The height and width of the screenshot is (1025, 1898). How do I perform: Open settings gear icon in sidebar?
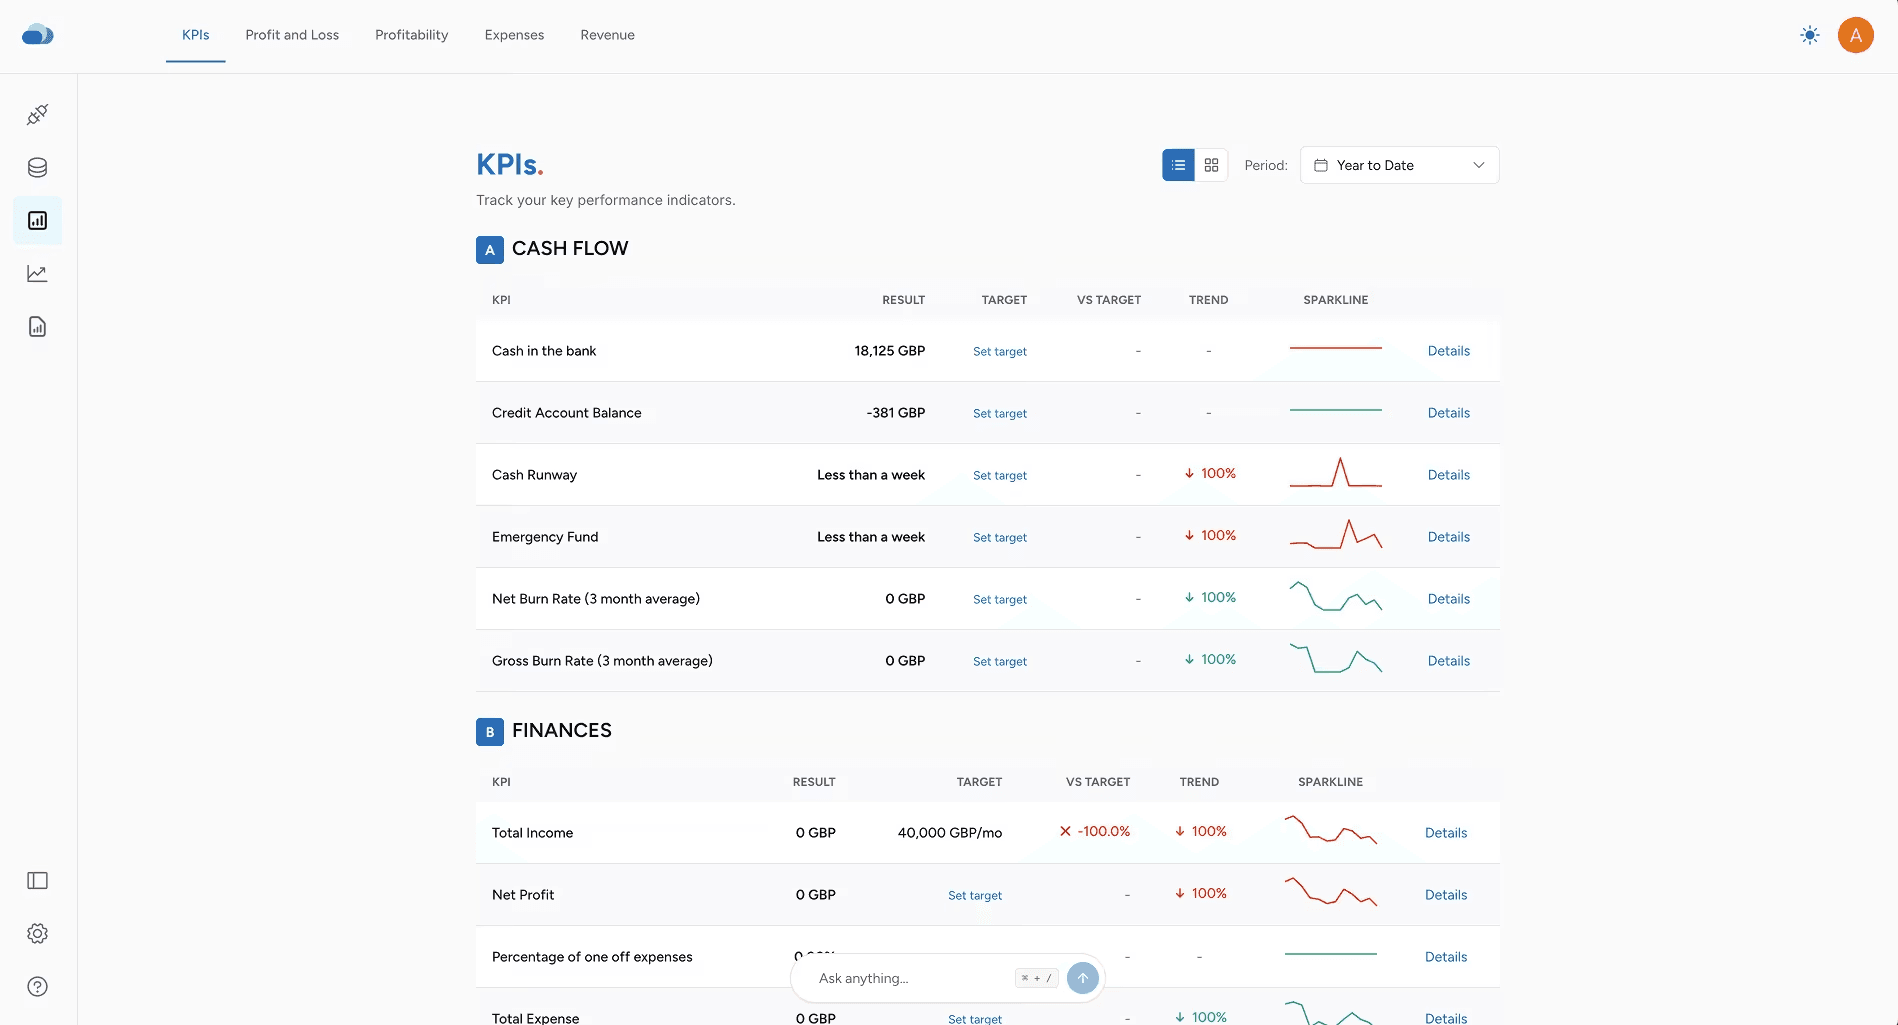[x=37, y=934]
